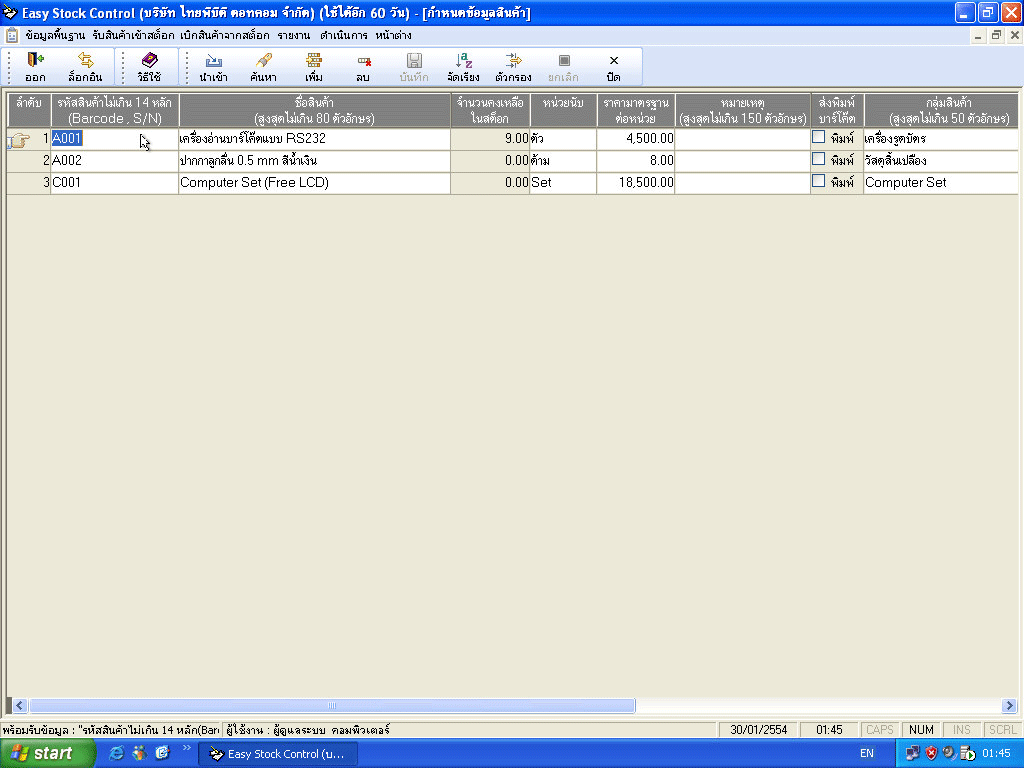Click the horizontal scrollbar right arrow
Screen dimensions: 1024x768
pyautogui.click(x=1008, y=705)
